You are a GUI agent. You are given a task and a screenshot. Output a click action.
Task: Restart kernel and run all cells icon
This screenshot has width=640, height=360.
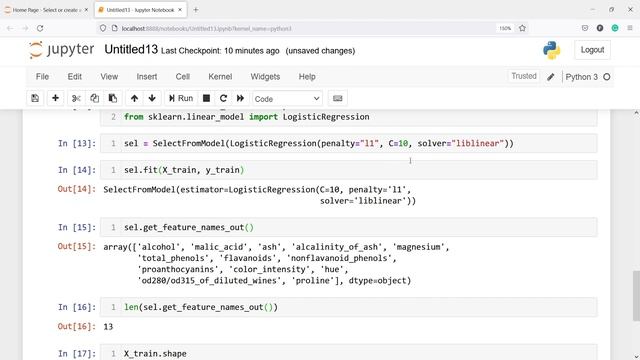pos(240,98)
